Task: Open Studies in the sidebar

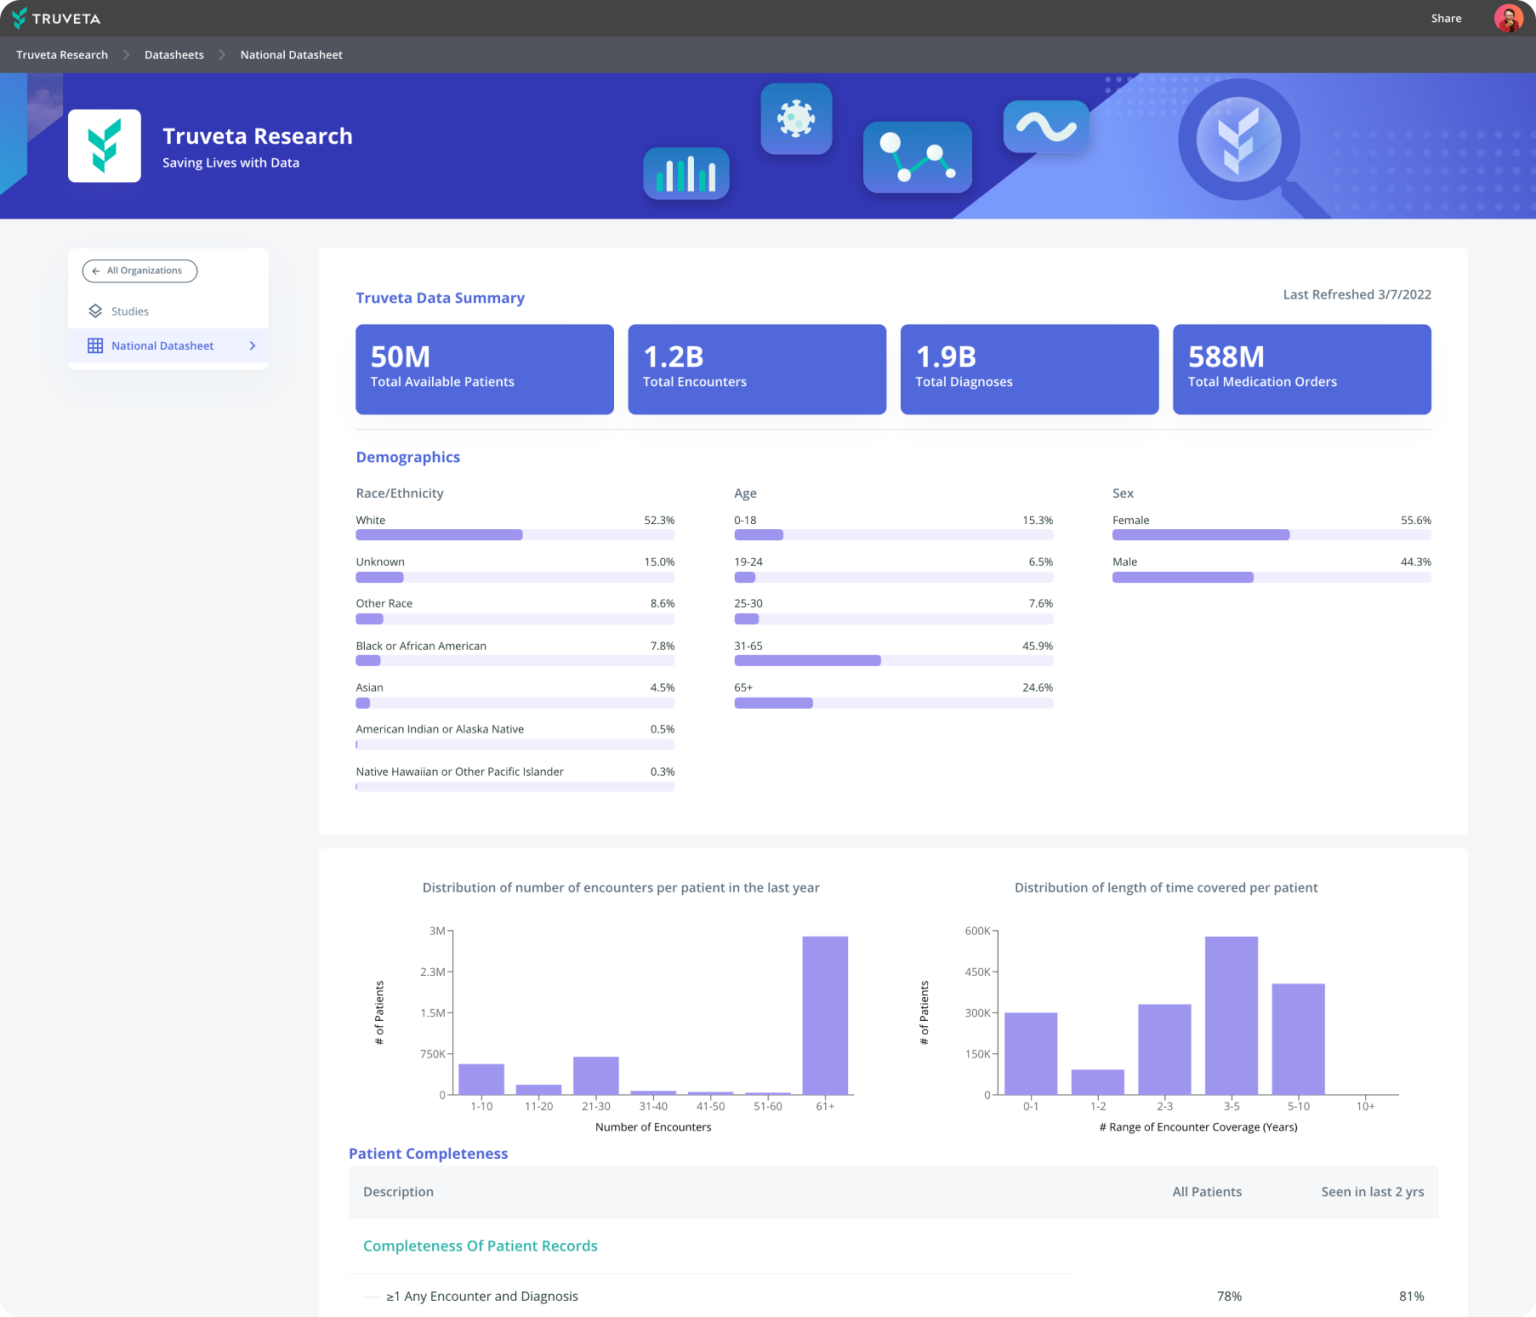Action: click(x=130, y=311)
